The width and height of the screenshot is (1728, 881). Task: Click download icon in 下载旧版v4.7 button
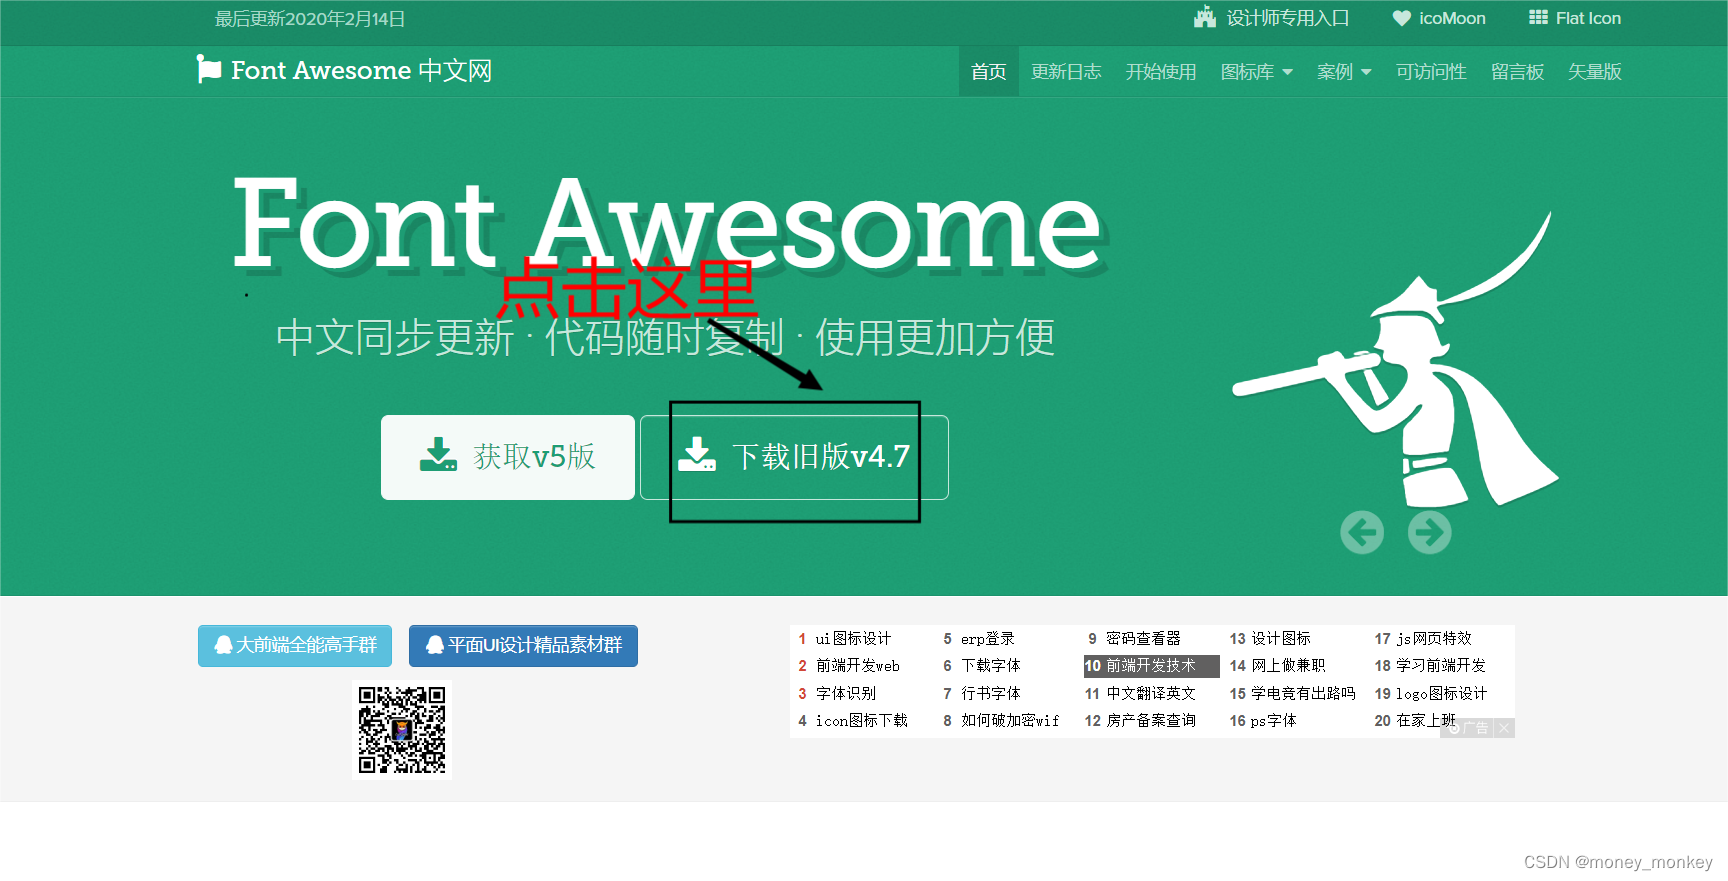point(697,454)
